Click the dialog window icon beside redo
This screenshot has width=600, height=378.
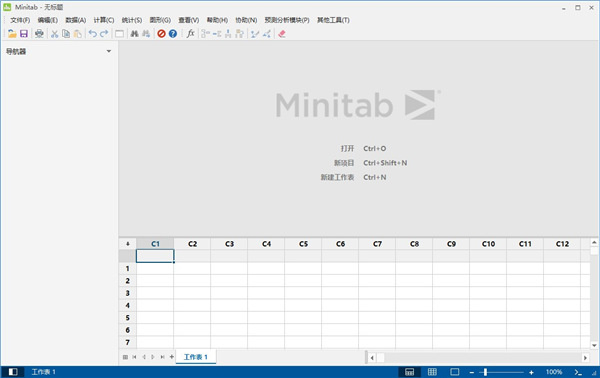click(x=119, y=34)
